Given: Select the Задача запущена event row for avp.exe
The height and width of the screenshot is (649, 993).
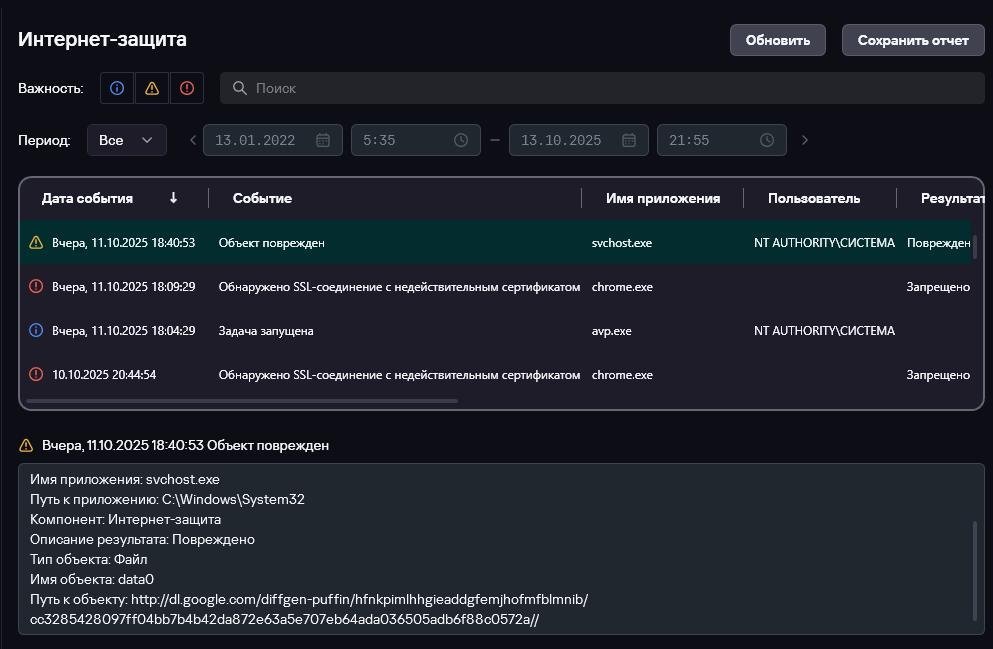Looking at the screenshot, I should click(x=400, y=330).
